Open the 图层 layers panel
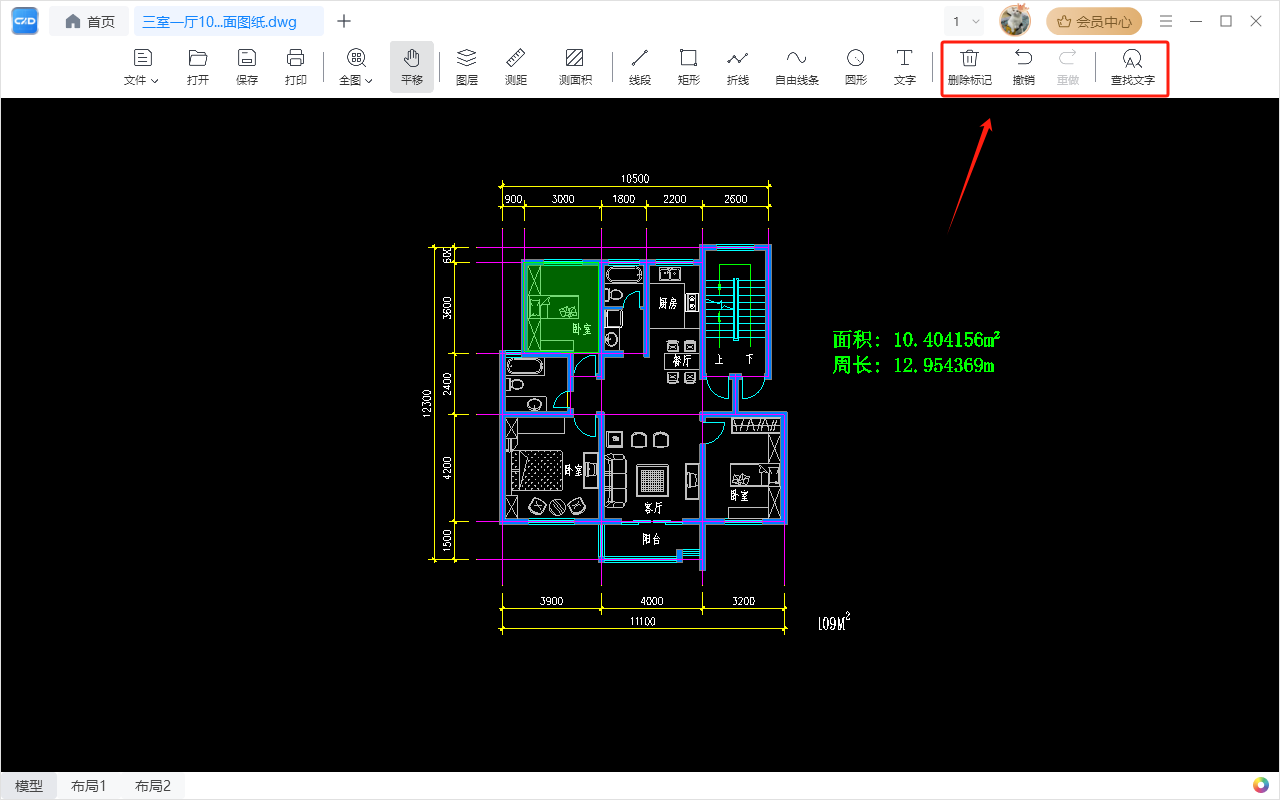Image resolution: width=1280 pixels, height=800 pixels. [467, 67]
